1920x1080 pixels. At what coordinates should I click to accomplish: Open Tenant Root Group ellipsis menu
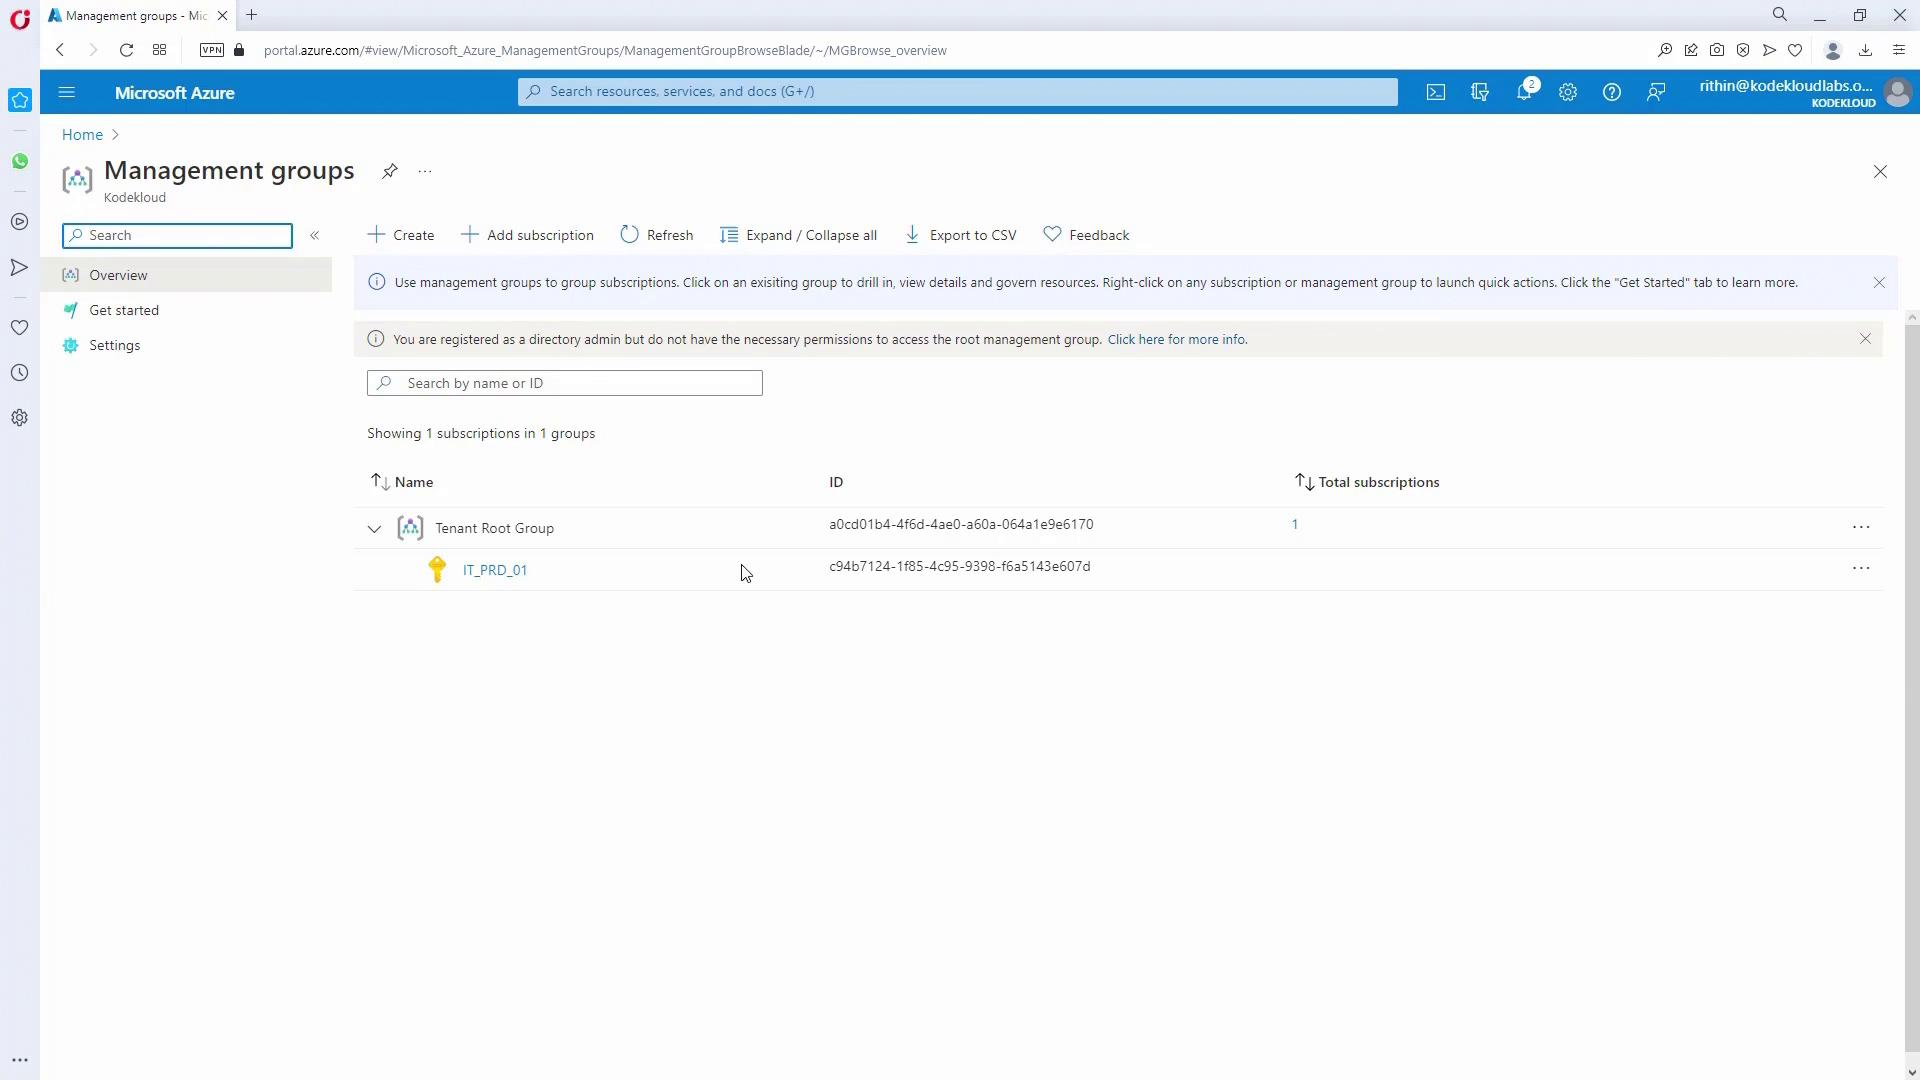tap(1861, 527)
